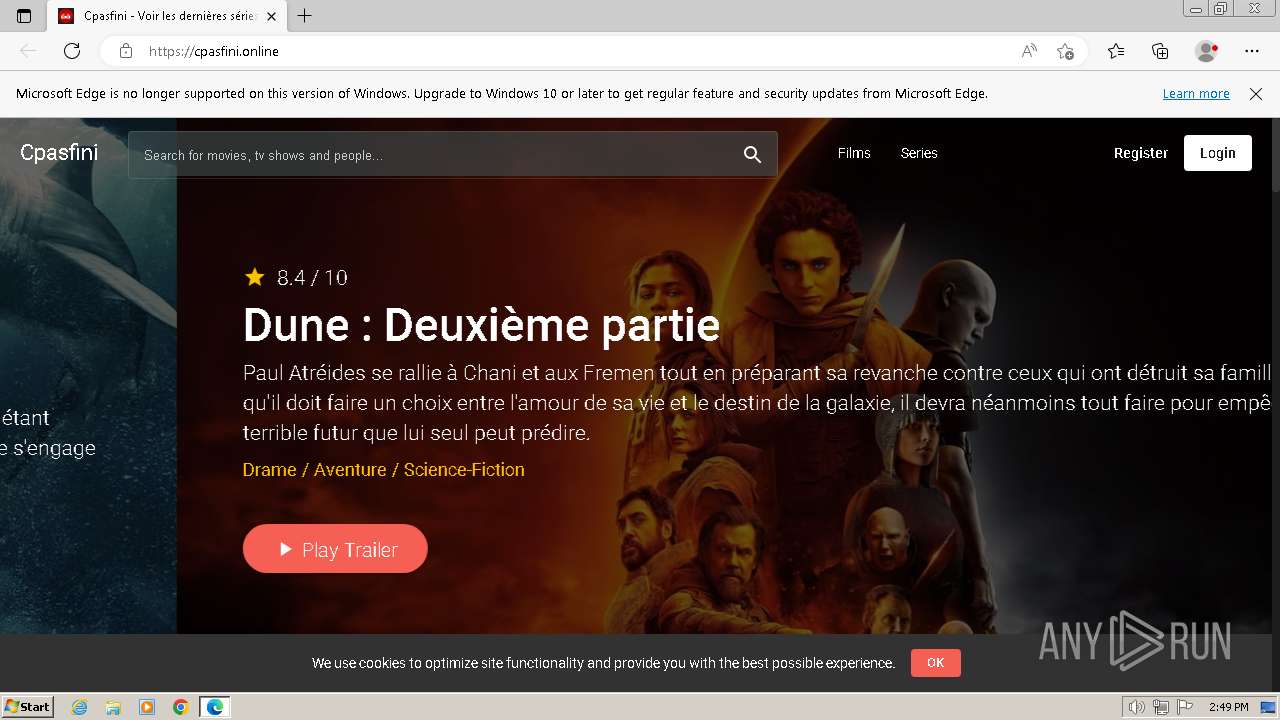The image size is (1280, 720).
Task: Click the Login button
Action: (x=1218, y=153)
